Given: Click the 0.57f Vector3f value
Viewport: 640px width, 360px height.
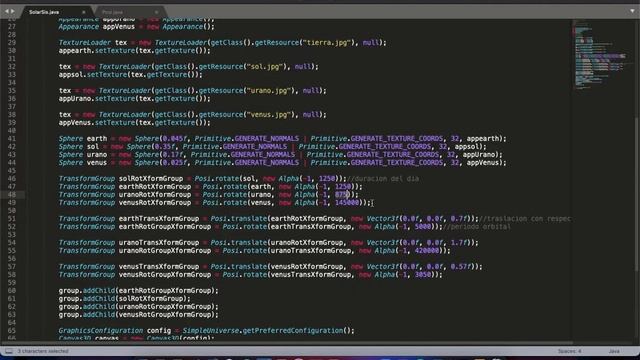Looking at the screenshot, I should pos(461,267).
